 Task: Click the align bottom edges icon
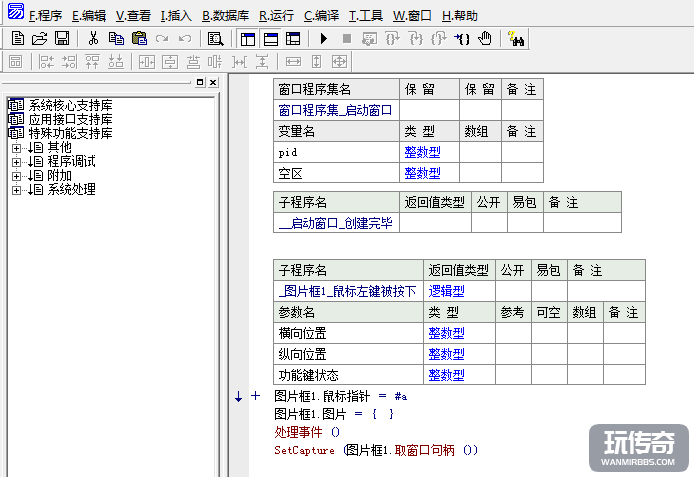pyautogui.click(x=116, y=62)
